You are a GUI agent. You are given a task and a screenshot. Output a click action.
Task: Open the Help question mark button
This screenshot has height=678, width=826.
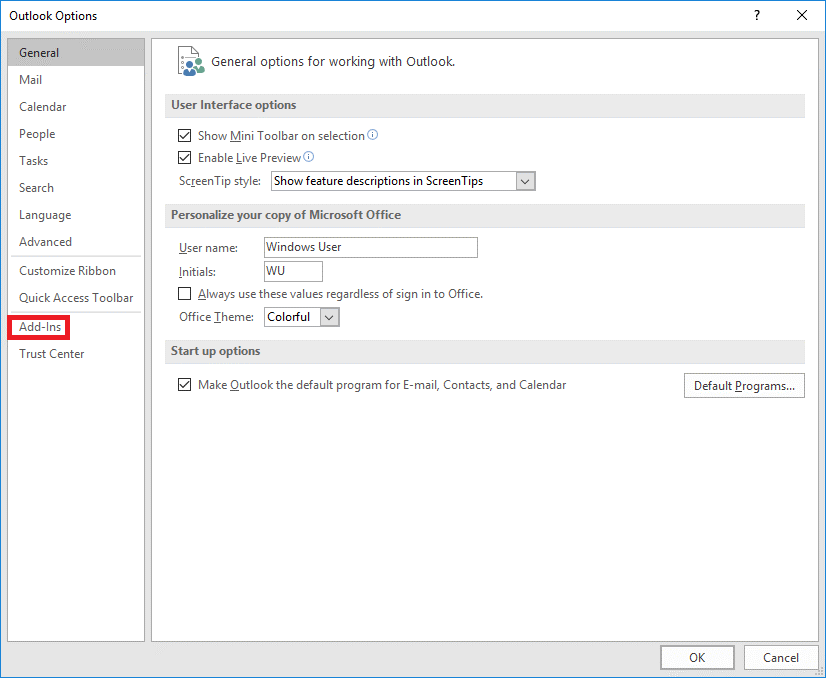click(756, 15)
